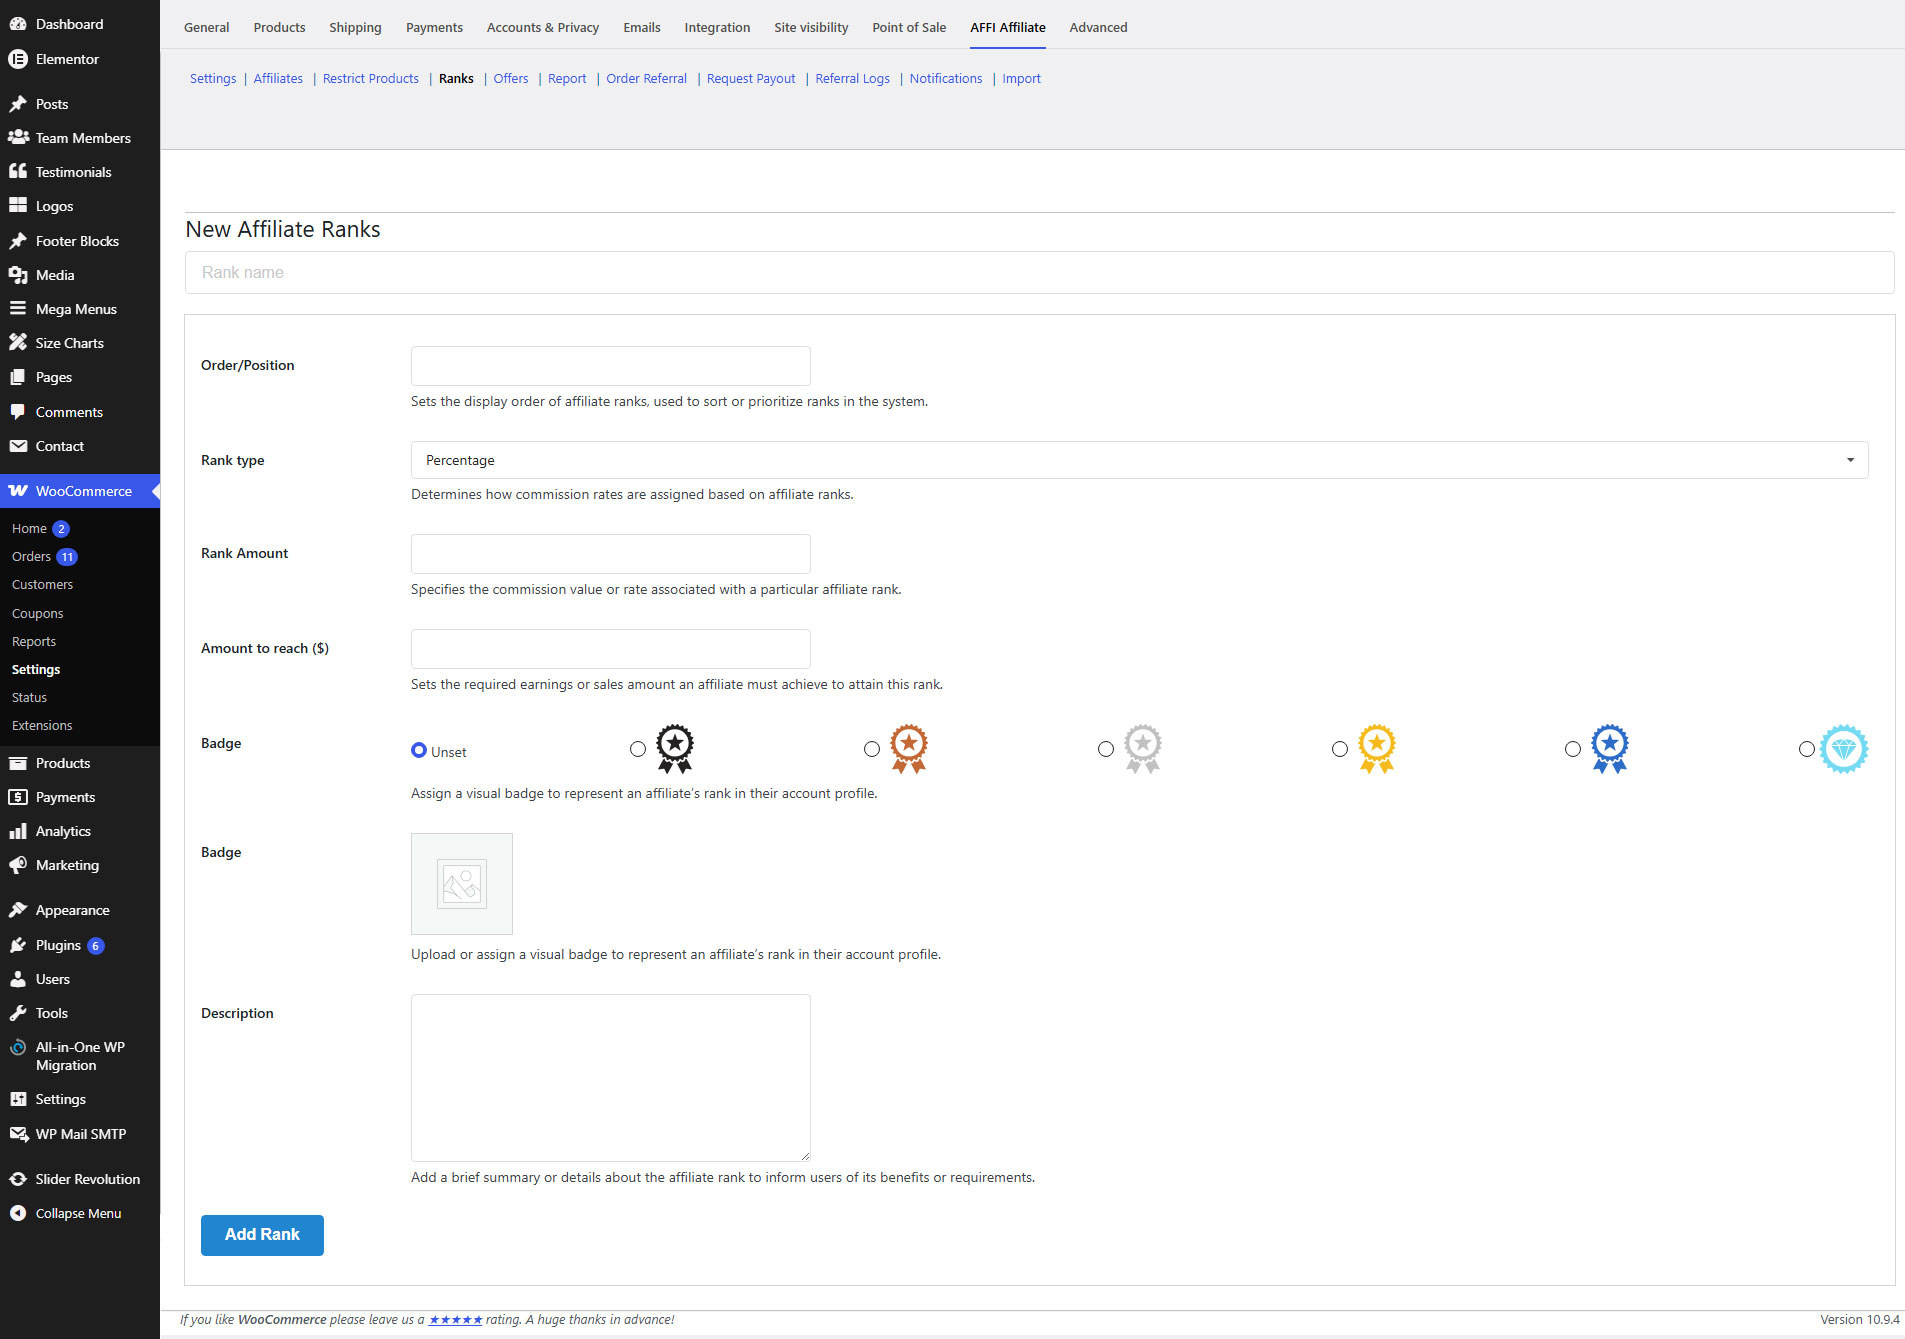1905x1339 pixels.
Task: Click the Amount to reach input field
Action: [x=611, y=649]
